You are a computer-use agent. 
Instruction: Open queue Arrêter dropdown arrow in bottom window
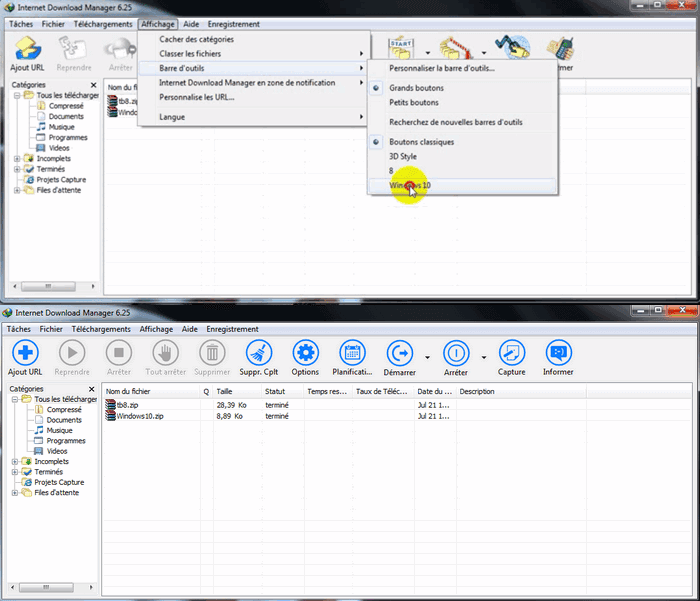pos(483,357)
